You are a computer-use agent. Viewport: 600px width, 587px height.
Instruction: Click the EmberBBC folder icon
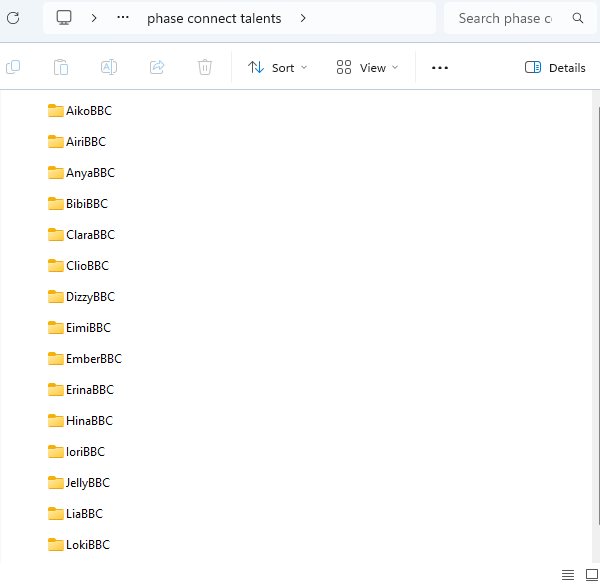pyautogui.click(x=56, y=359)
